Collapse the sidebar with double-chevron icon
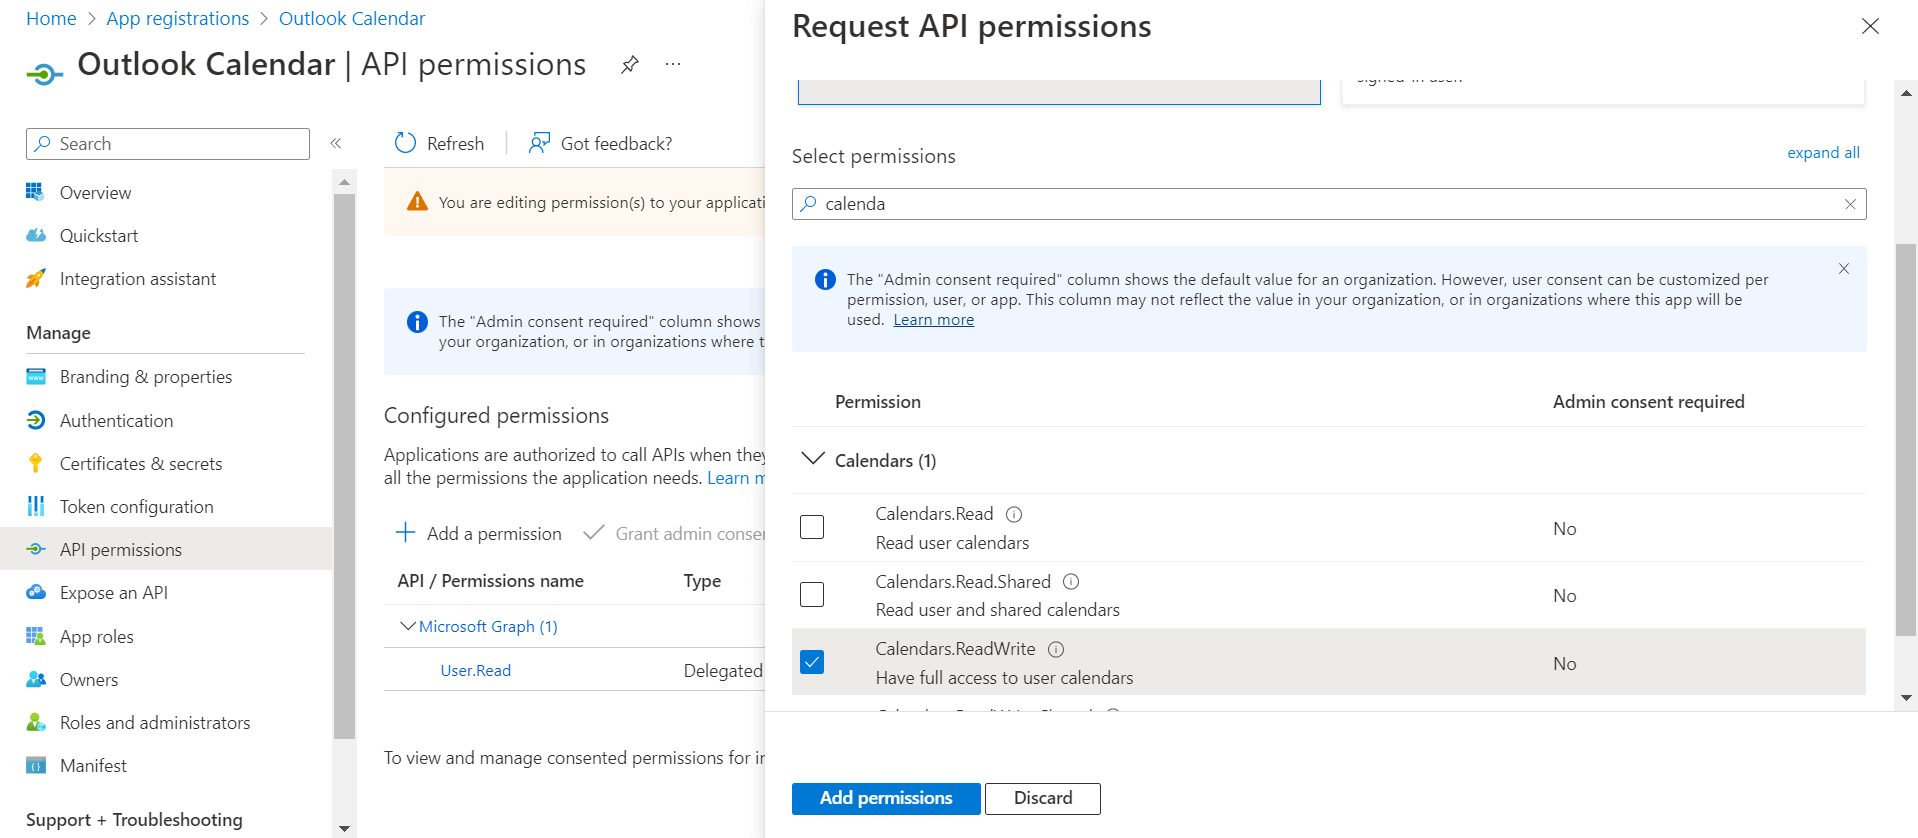Screen dimensions: 1918x838 pos(336,144)
